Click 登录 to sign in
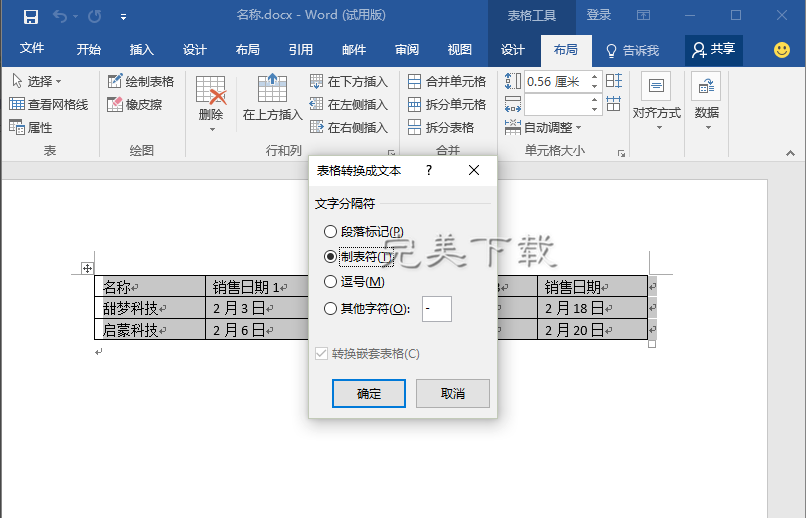Image resolution: width=806 pixels, height=518 pixels. [599, 15]
